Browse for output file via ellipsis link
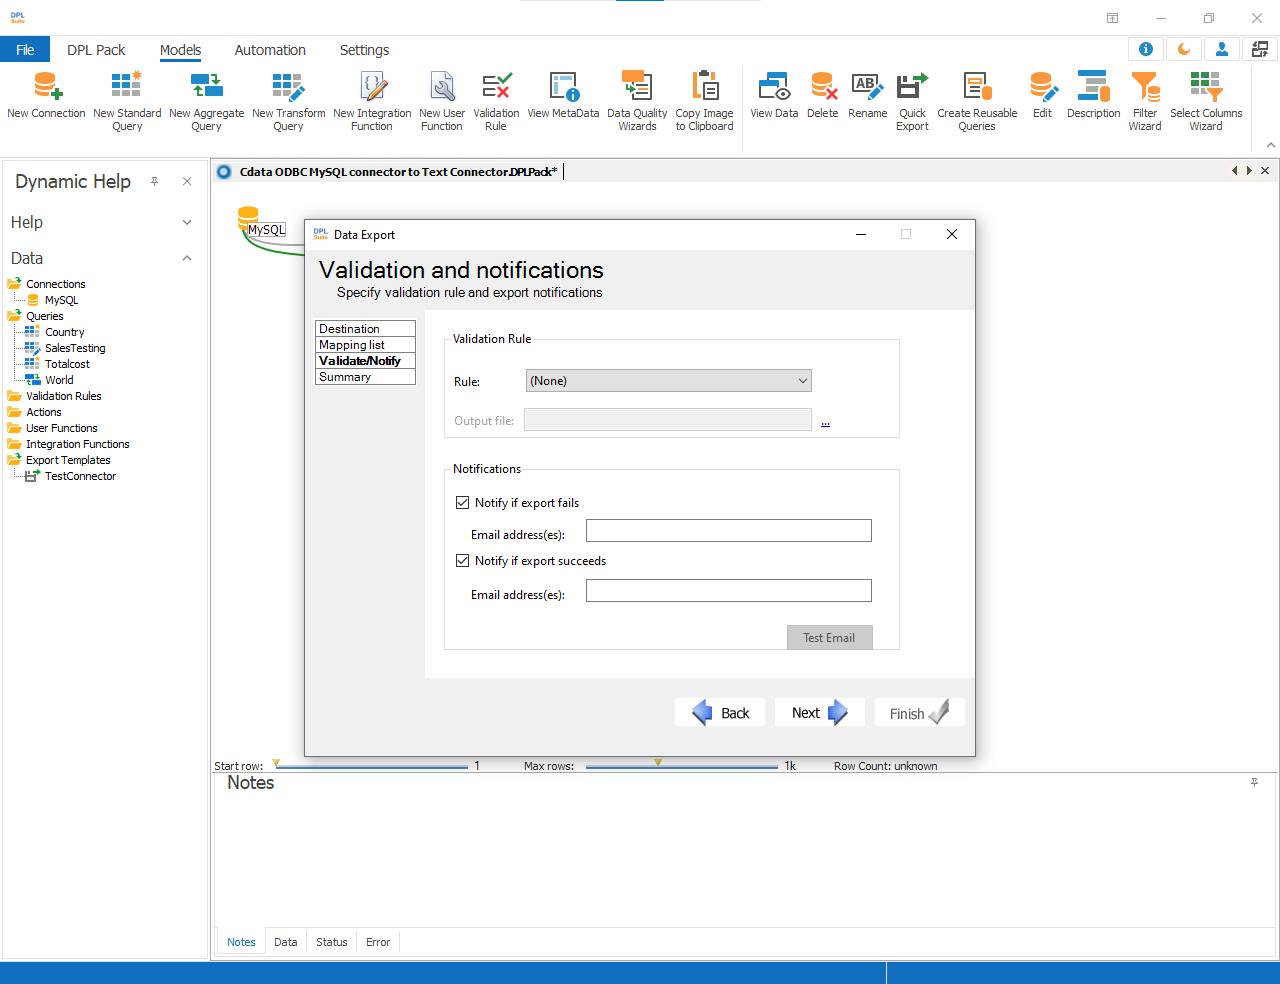The height and width of the screenshot is (984, 1280). pos(825,422)
